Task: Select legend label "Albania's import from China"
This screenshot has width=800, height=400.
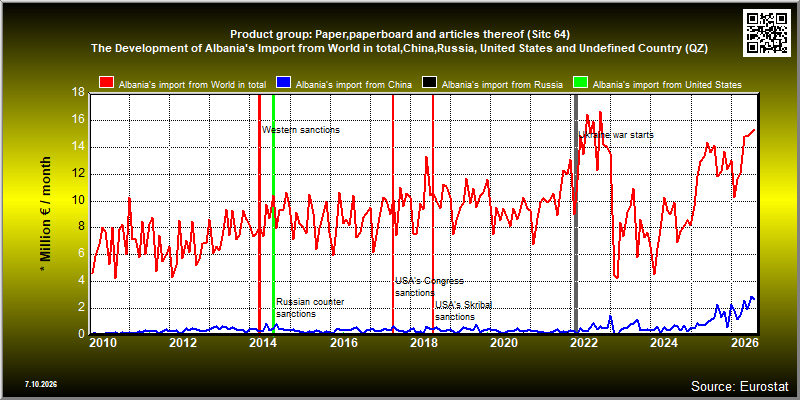Action: coord(354,85)
